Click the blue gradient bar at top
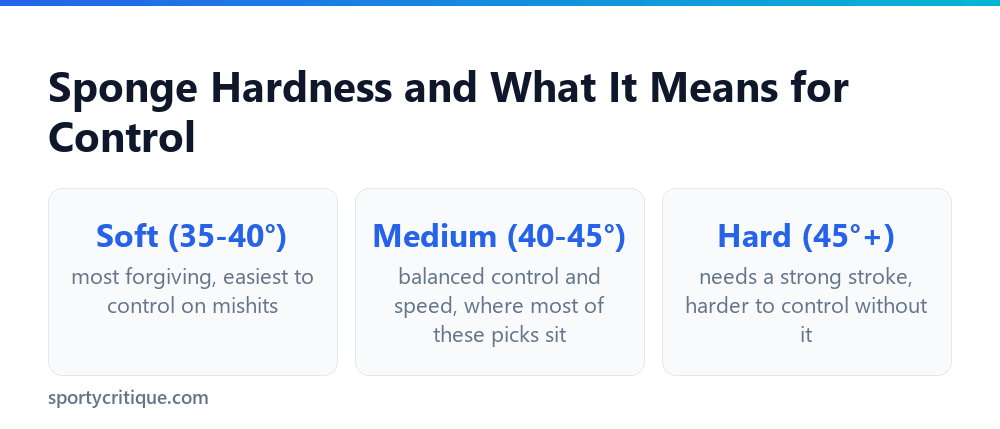 500,3
